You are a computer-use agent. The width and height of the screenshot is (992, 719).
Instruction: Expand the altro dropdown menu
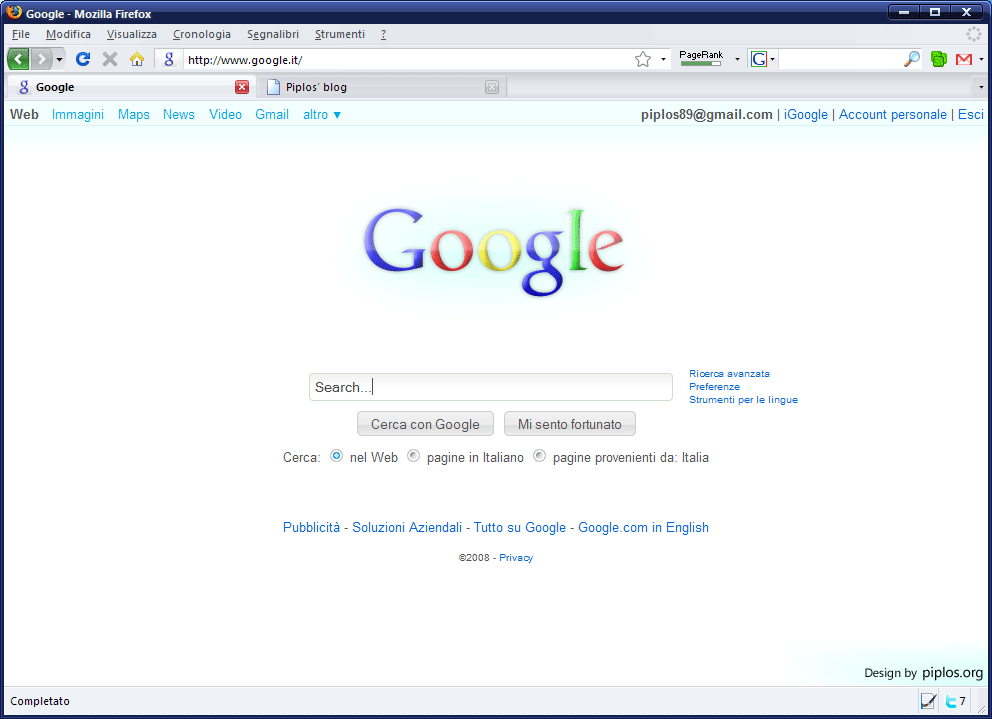[322, 115]
